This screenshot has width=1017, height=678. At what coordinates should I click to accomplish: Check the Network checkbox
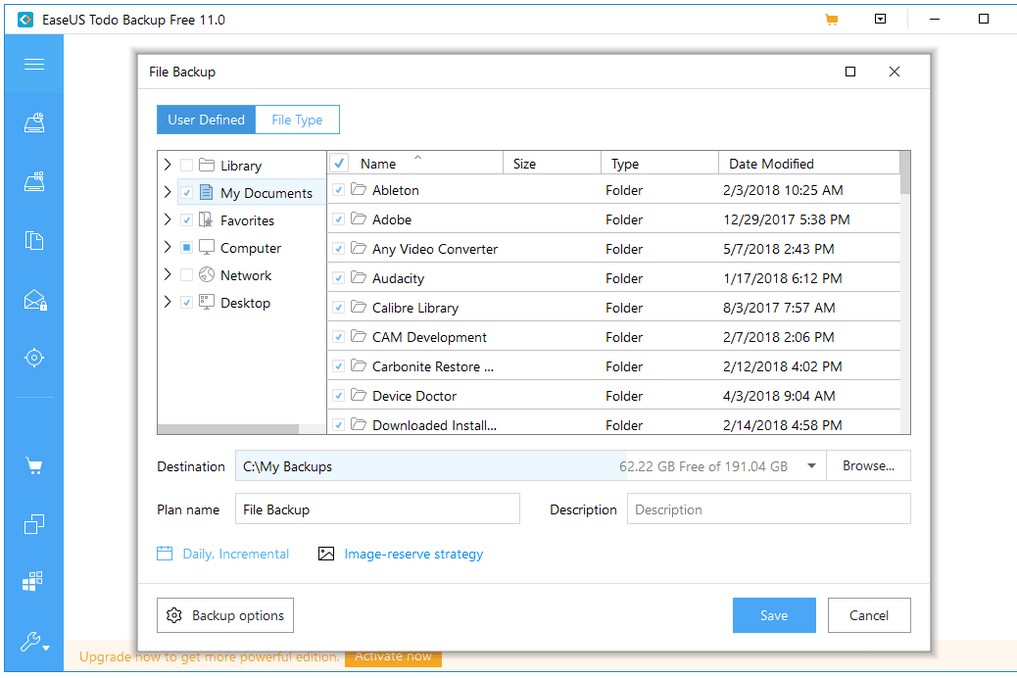pyautogui.click(x=186, y=275)
